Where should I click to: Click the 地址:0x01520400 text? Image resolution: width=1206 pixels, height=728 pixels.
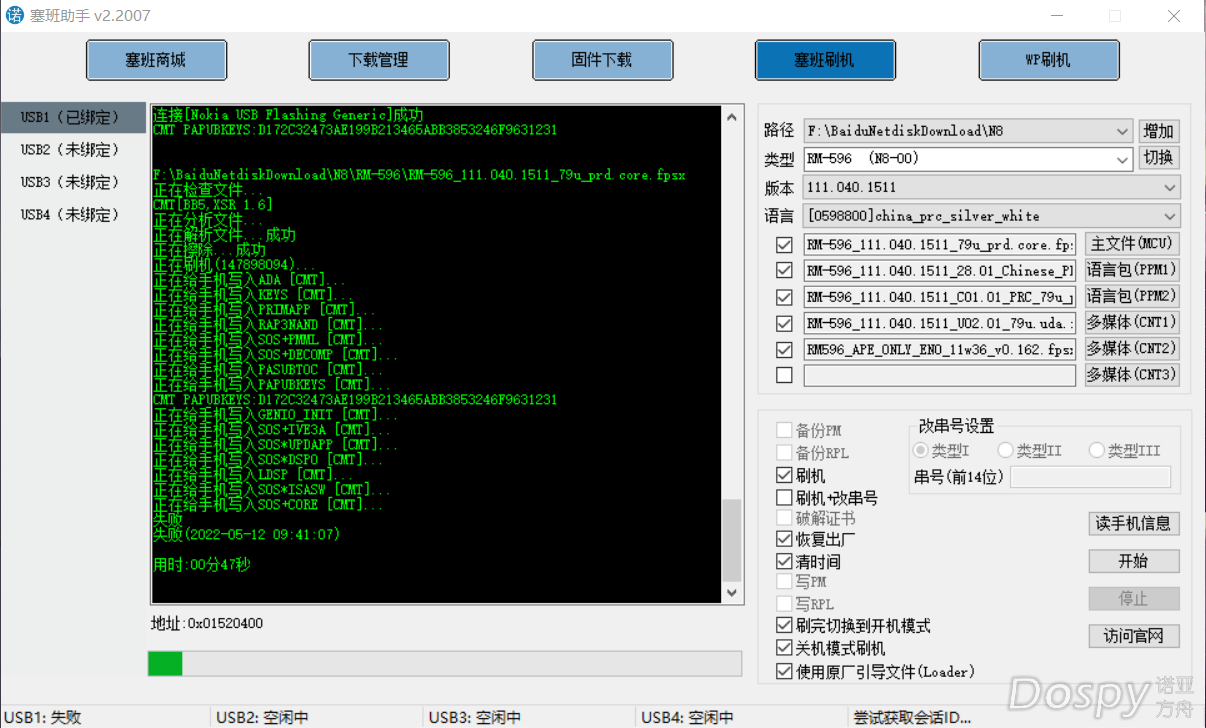click(x=207, y=624)
